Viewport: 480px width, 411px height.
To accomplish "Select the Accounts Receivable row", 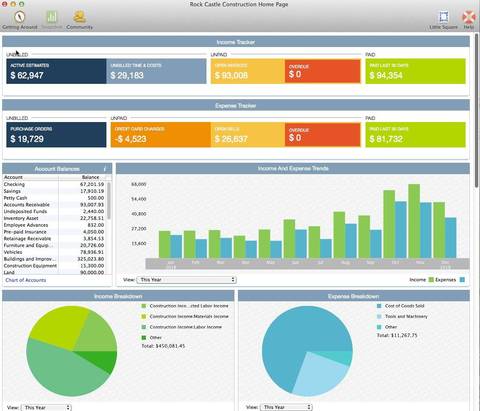I will point(54,205).
